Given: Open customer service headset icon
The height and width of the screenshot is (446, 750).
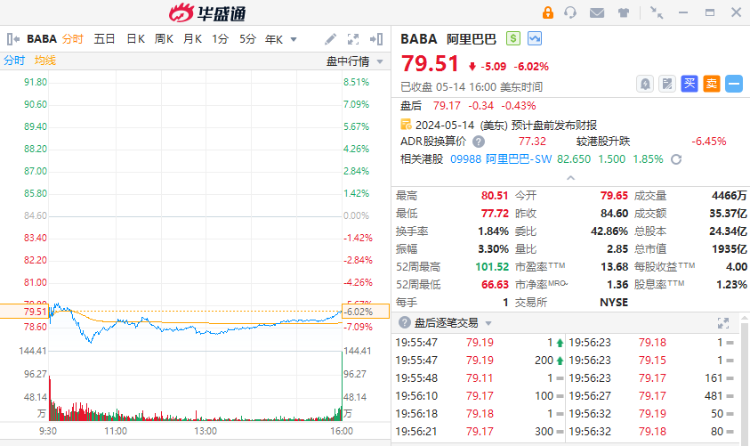Looking at the screenshot, I should [x=570, y=12].
